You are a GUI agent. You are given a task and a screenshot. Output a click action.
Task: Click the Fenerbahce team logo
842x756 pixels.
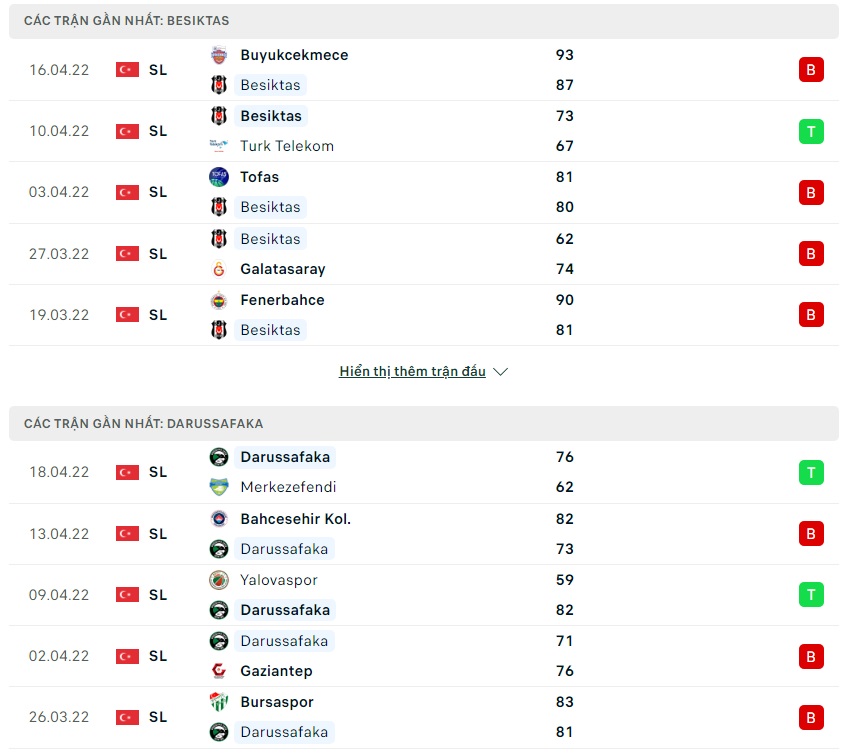pyautogui.click(x=219, y=300)
